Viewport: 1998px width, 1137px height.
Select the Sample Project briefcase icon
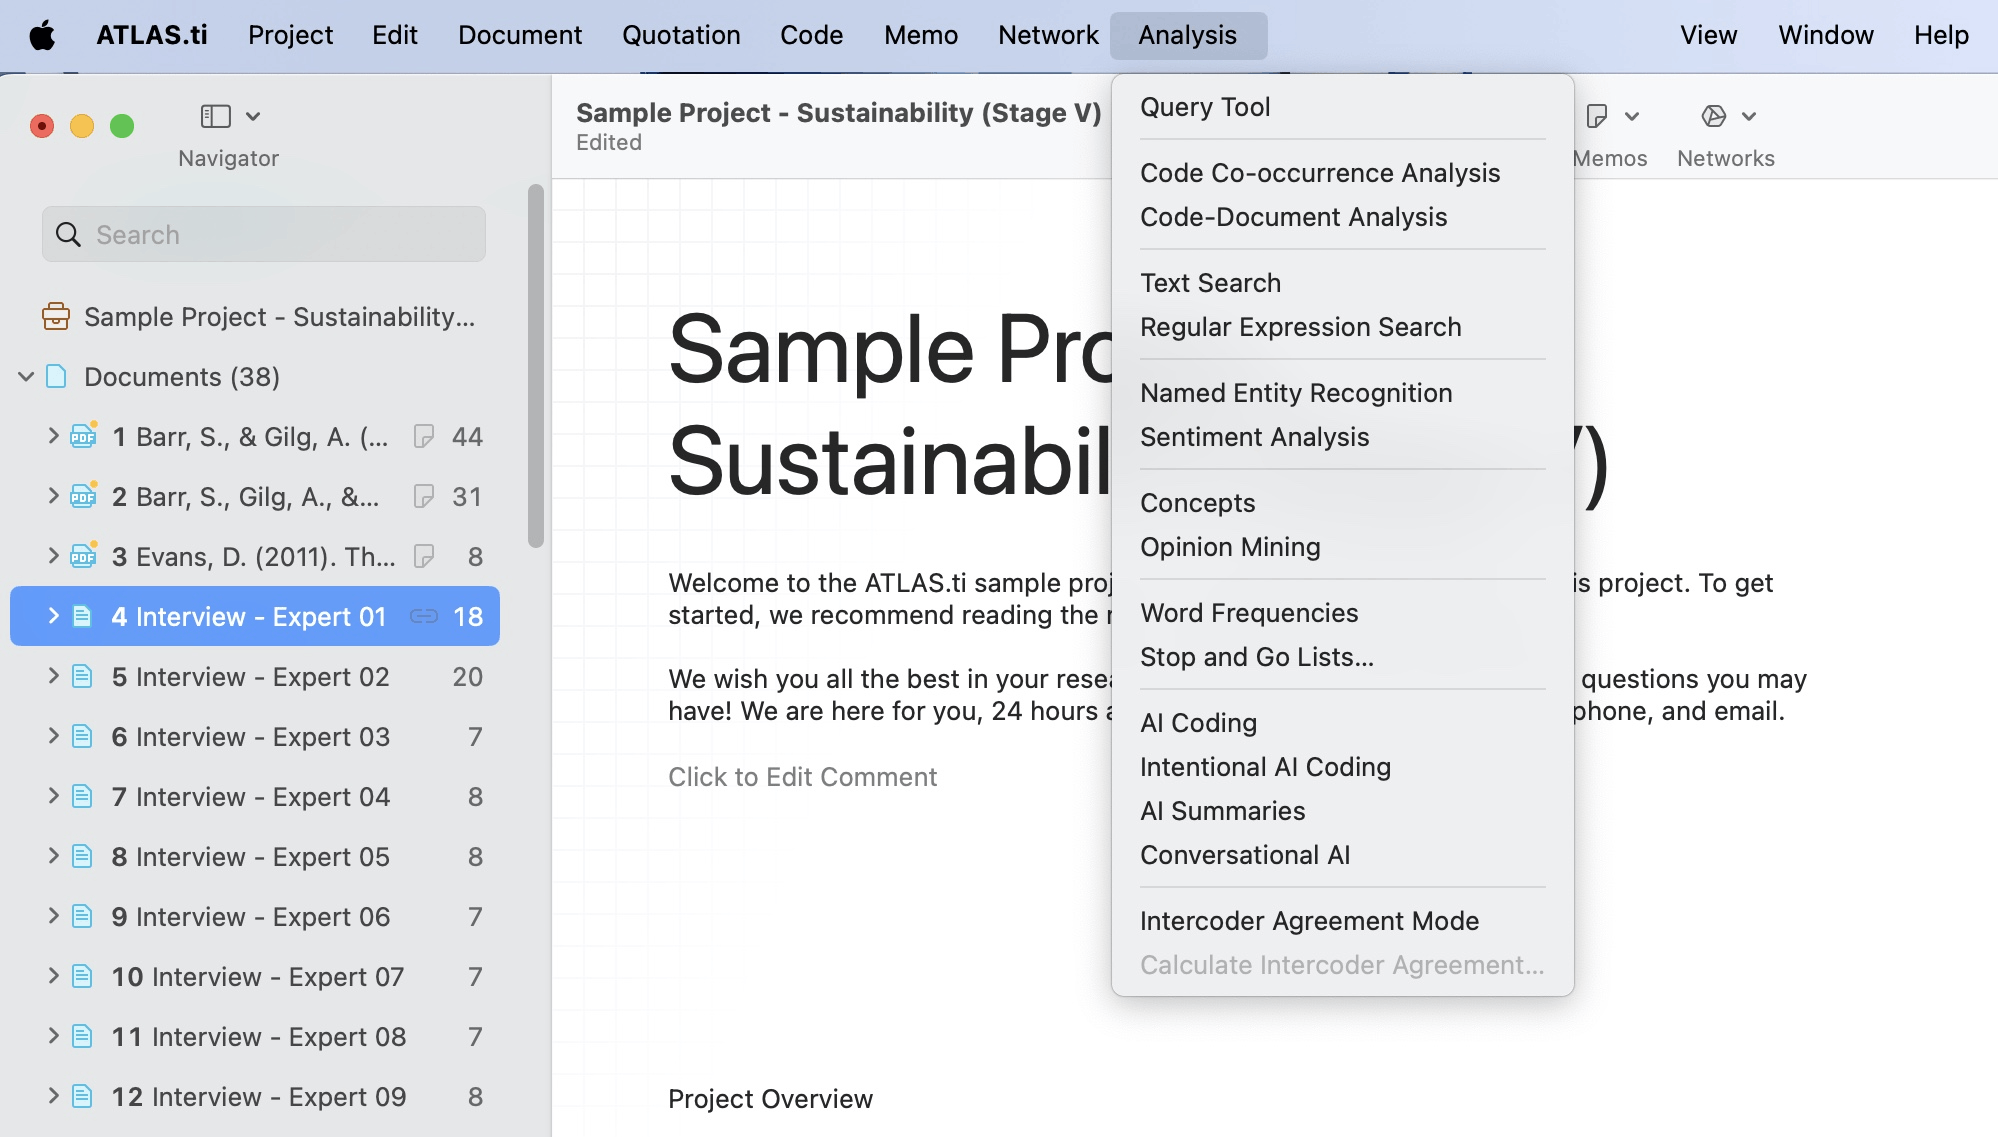tap(56, 316)
